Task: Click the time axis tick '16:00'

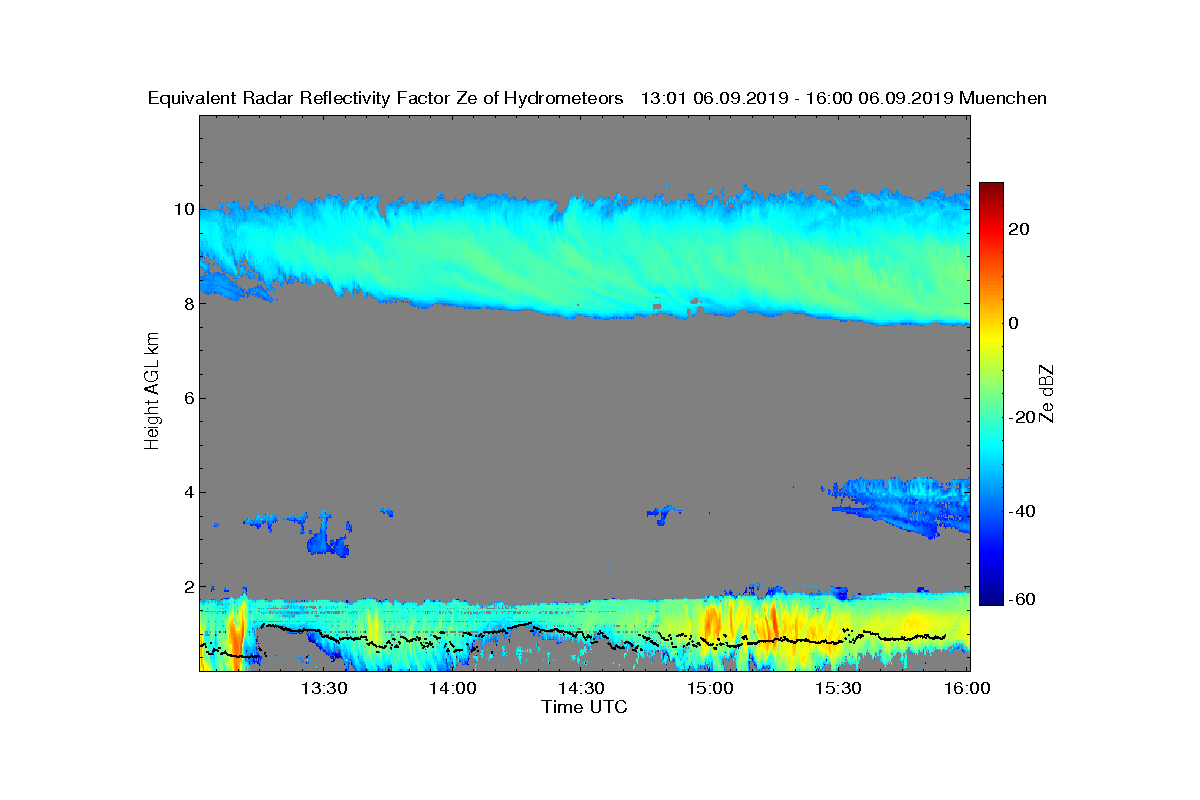Action: point(969,688)
